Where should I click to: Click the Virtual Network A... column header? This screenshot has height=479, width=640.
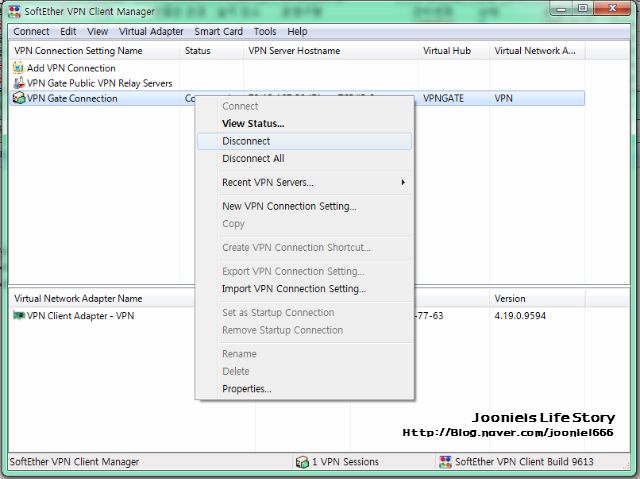coord(537,51)
